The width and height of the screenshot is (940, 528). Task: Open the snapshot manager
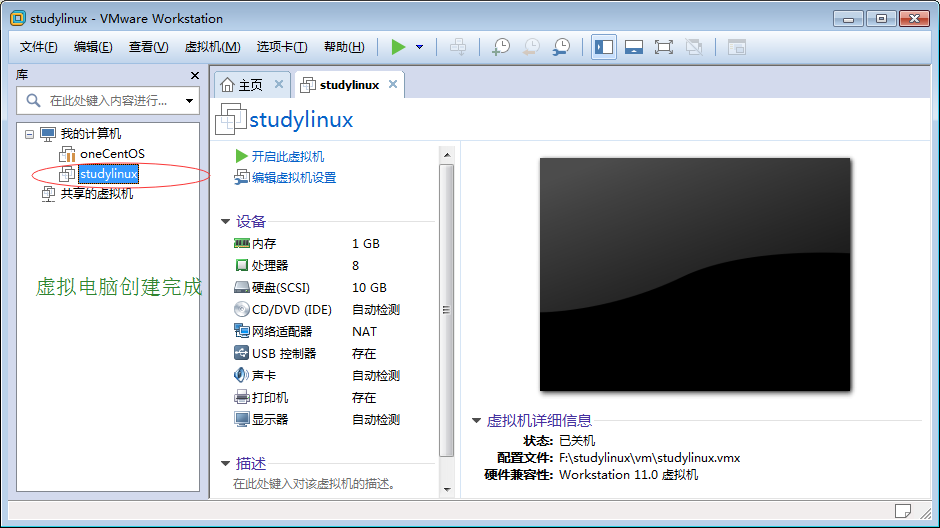pyautogui.click(x=562, y=47)
